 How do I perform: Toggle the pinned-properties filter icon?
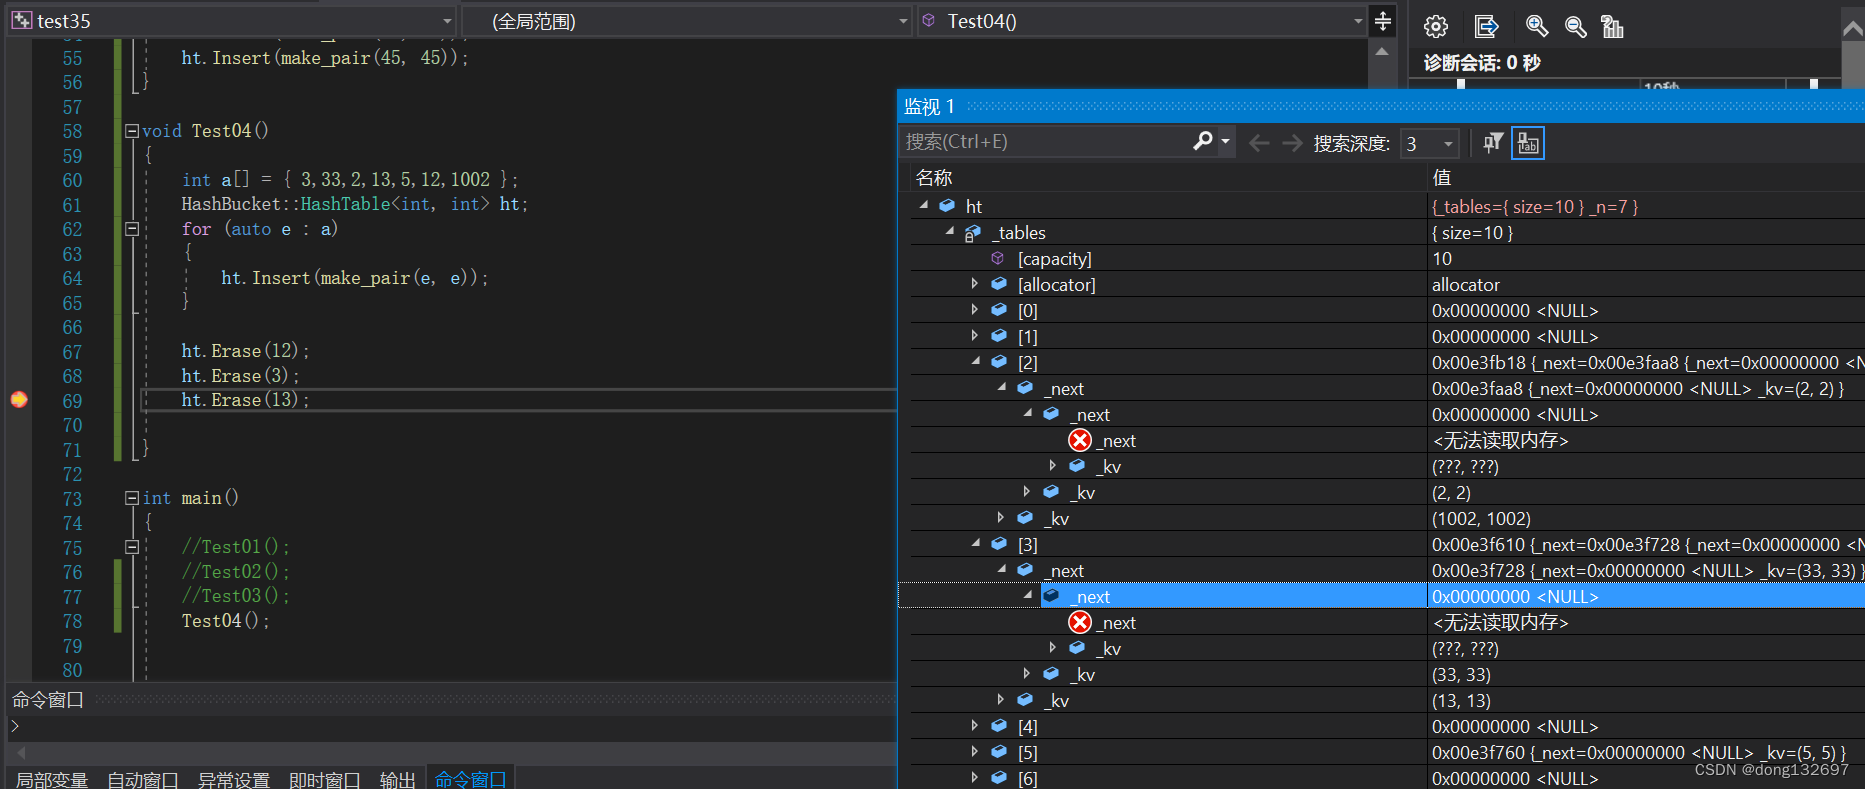[1493, 143]
